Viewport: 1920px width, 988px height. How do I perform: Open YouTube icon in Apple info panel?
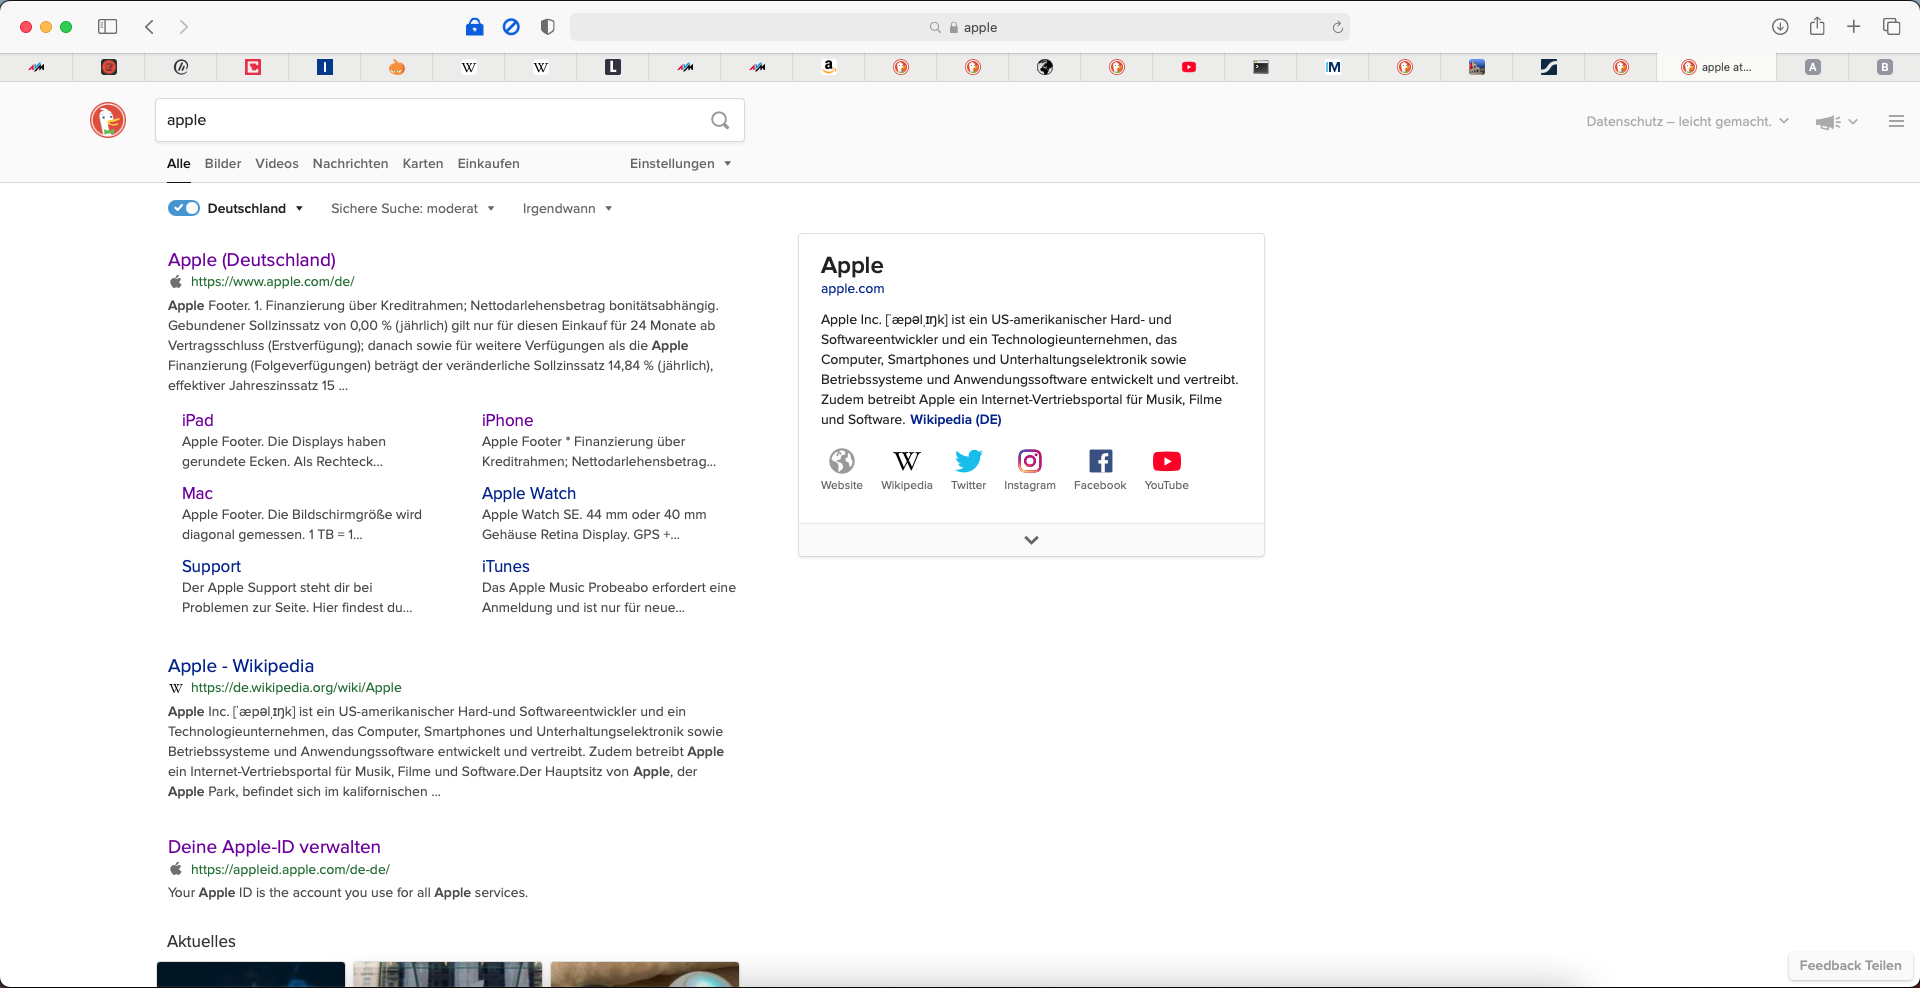point(1166,462)
